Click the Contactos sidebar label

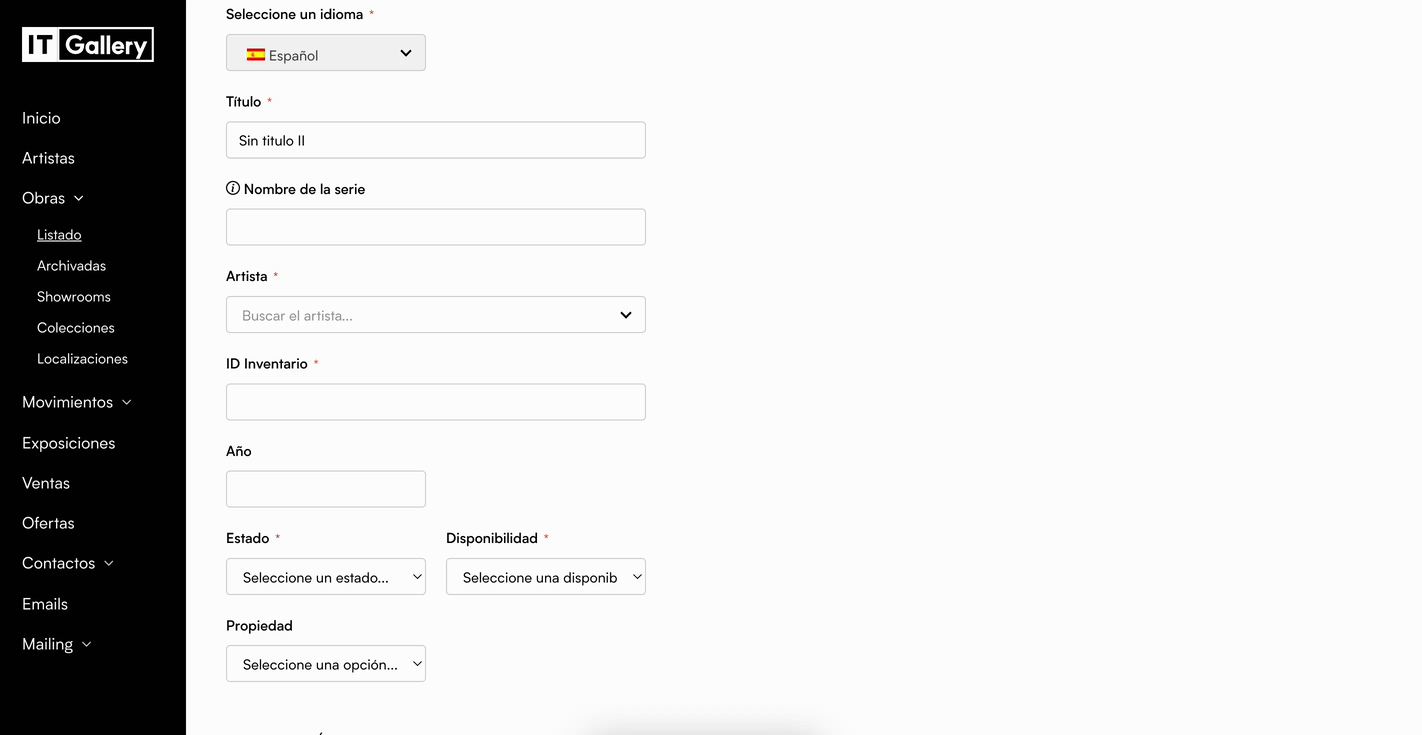pyautogui.click(x=58, y=563)
